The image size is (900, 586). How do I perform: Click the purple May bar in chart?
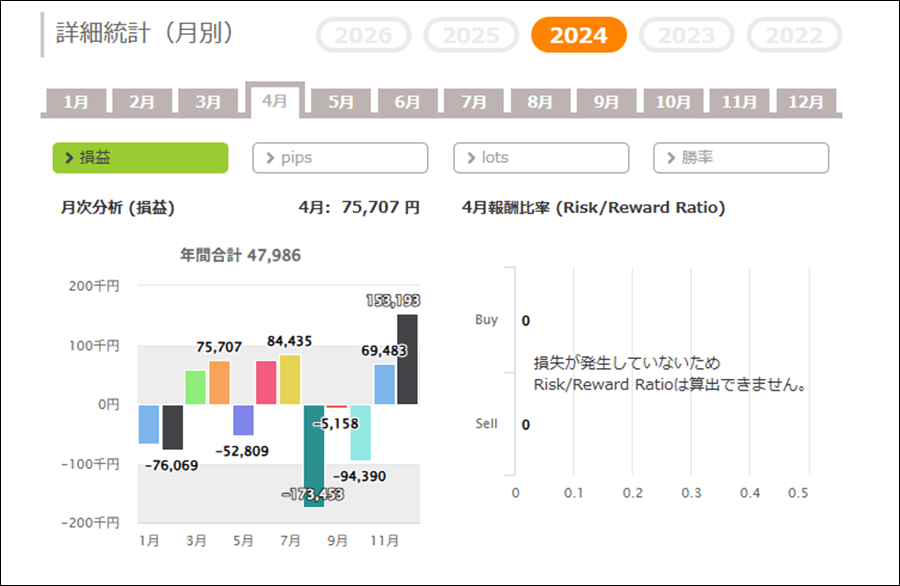[243, 420]
